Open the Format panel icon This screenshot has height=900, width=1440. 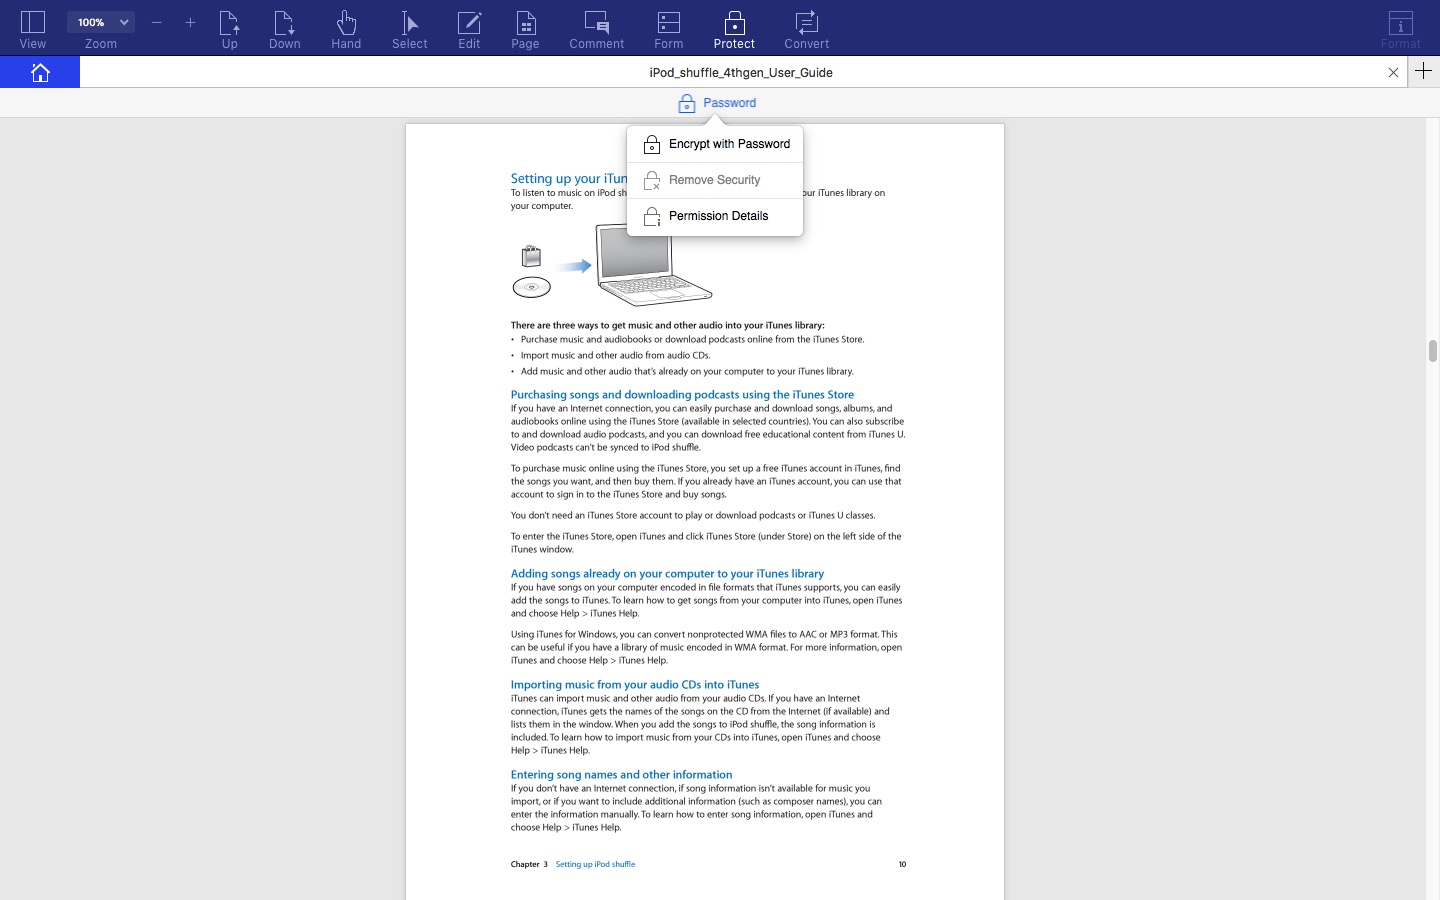coord(1401,29)
